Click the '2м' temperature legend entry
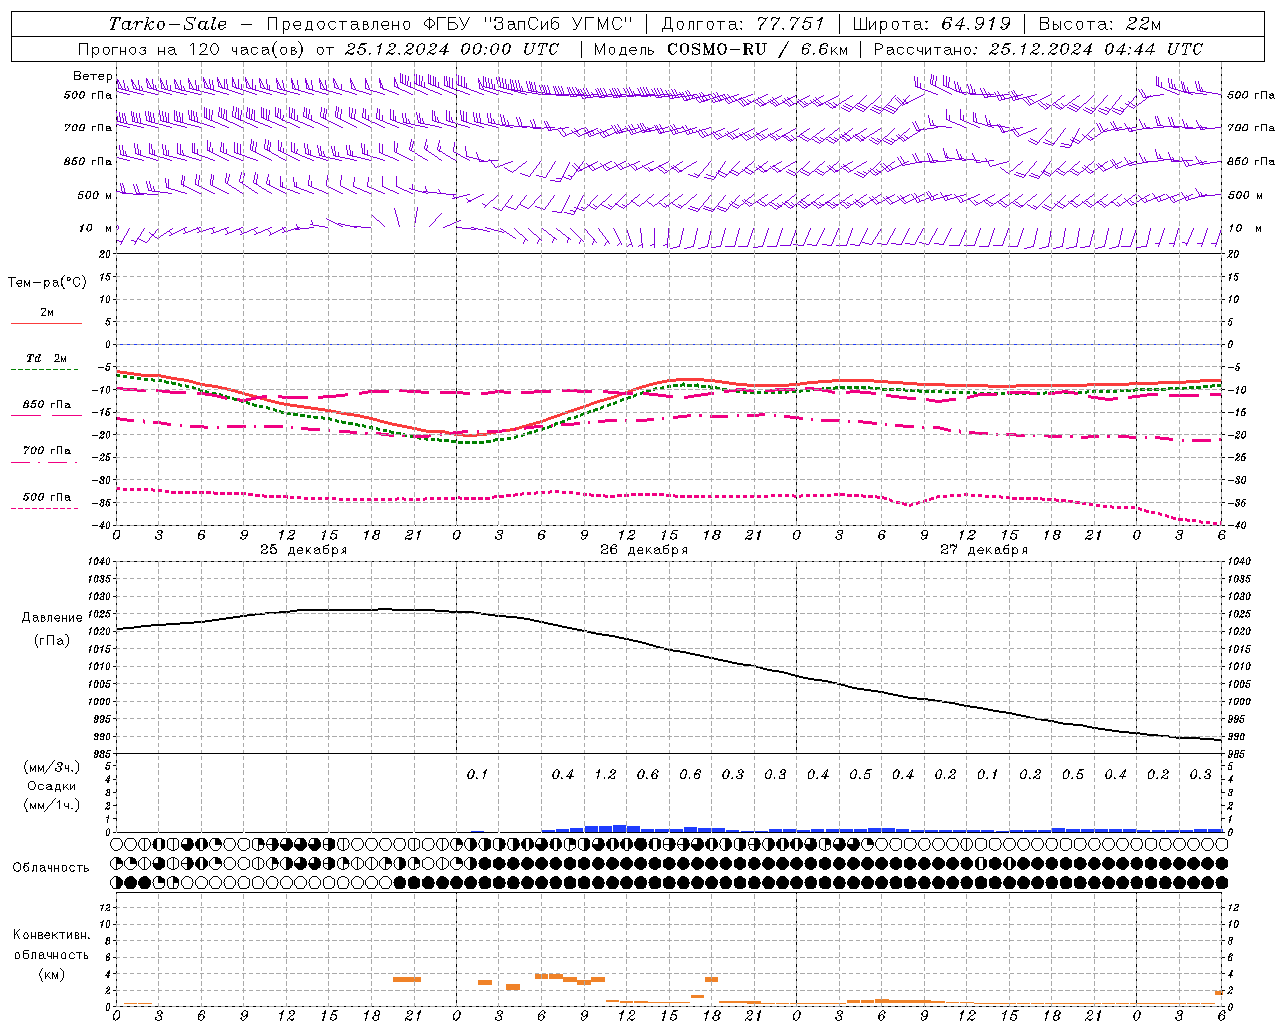This screenshot has height=1024, width=1280. click(47, 312)
